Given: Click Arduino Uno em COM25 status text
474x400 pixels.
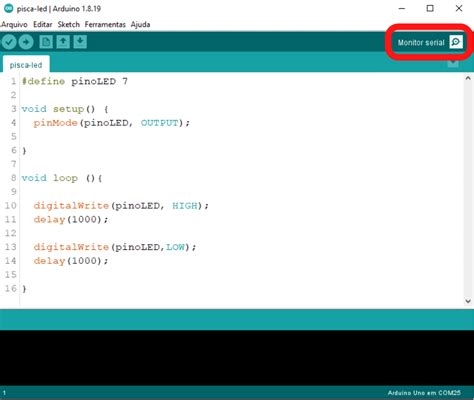Looking at the screenshot, I should [x=424, y=393].
